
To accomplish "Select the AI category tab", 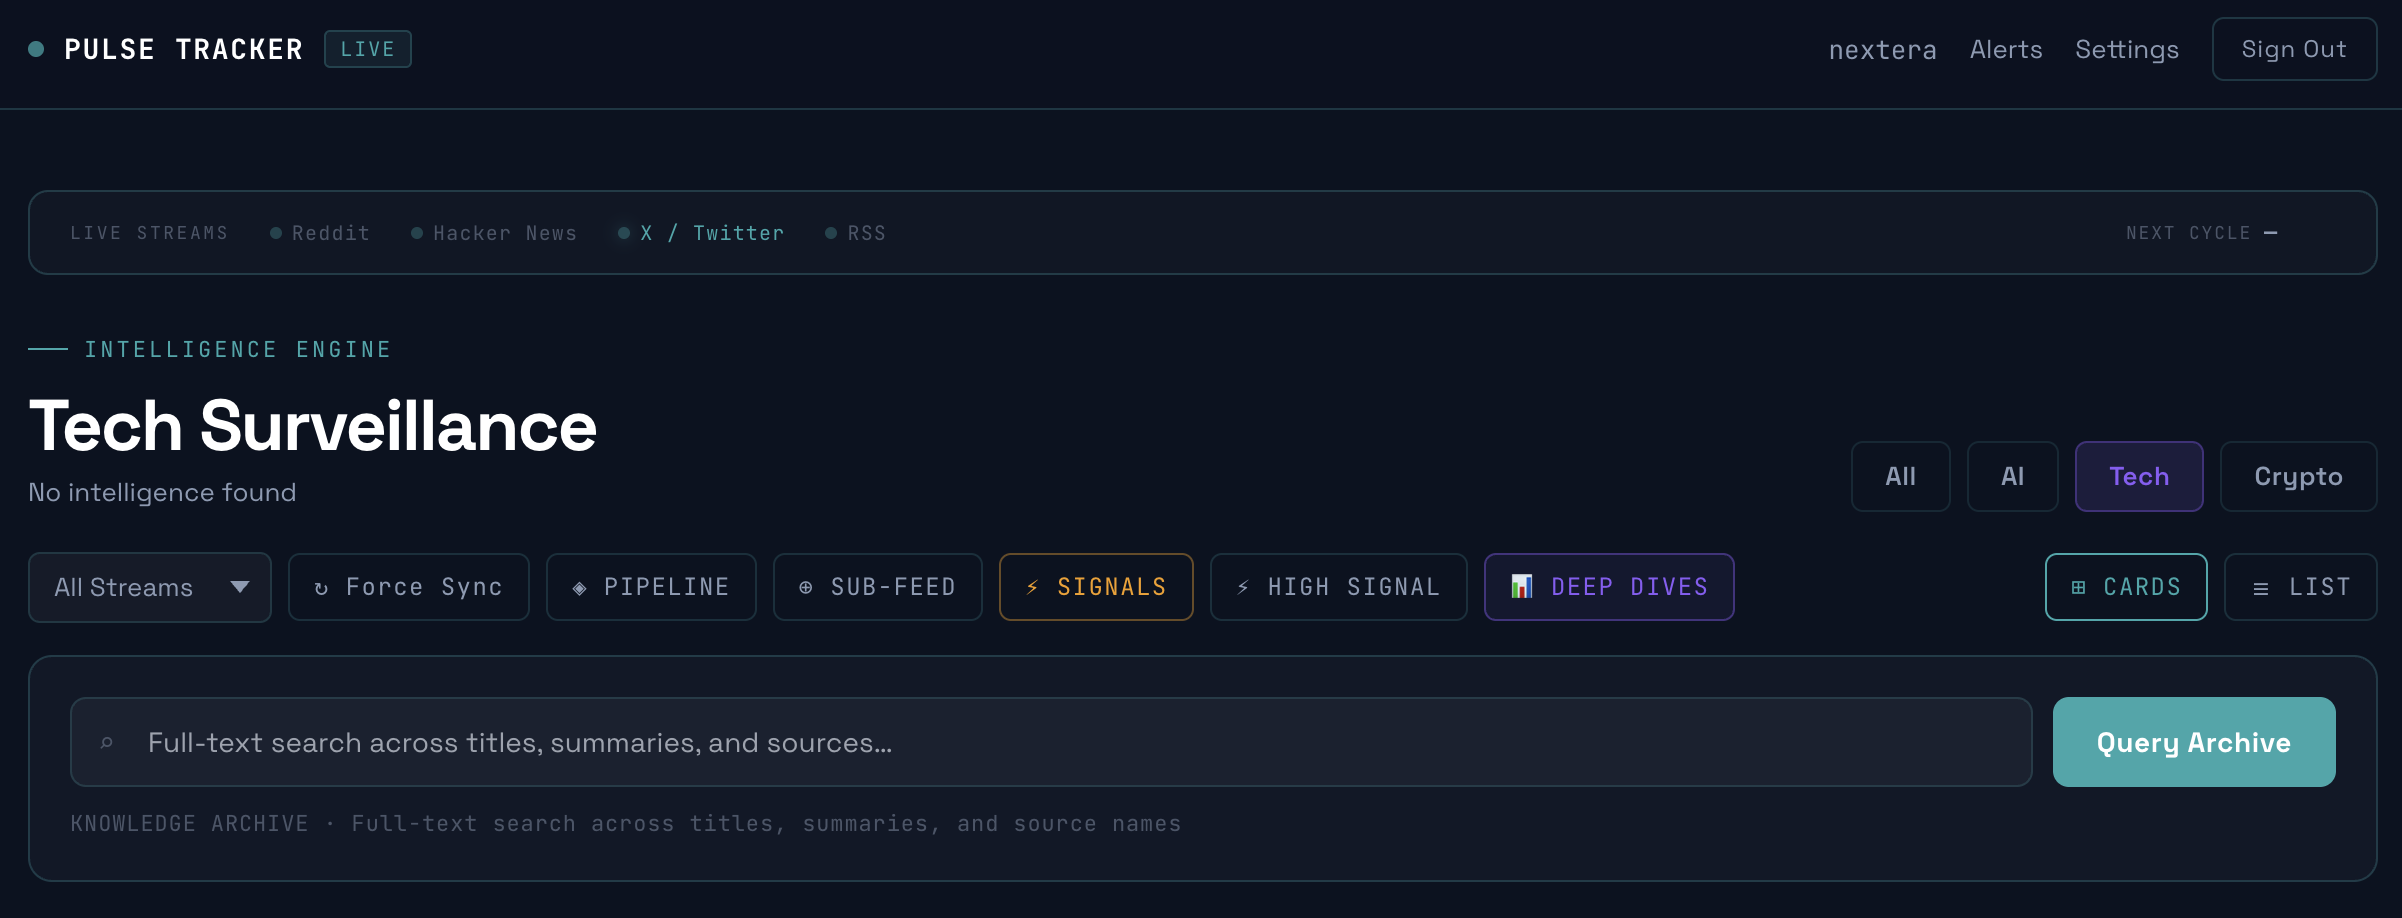I will [2012, 476].
